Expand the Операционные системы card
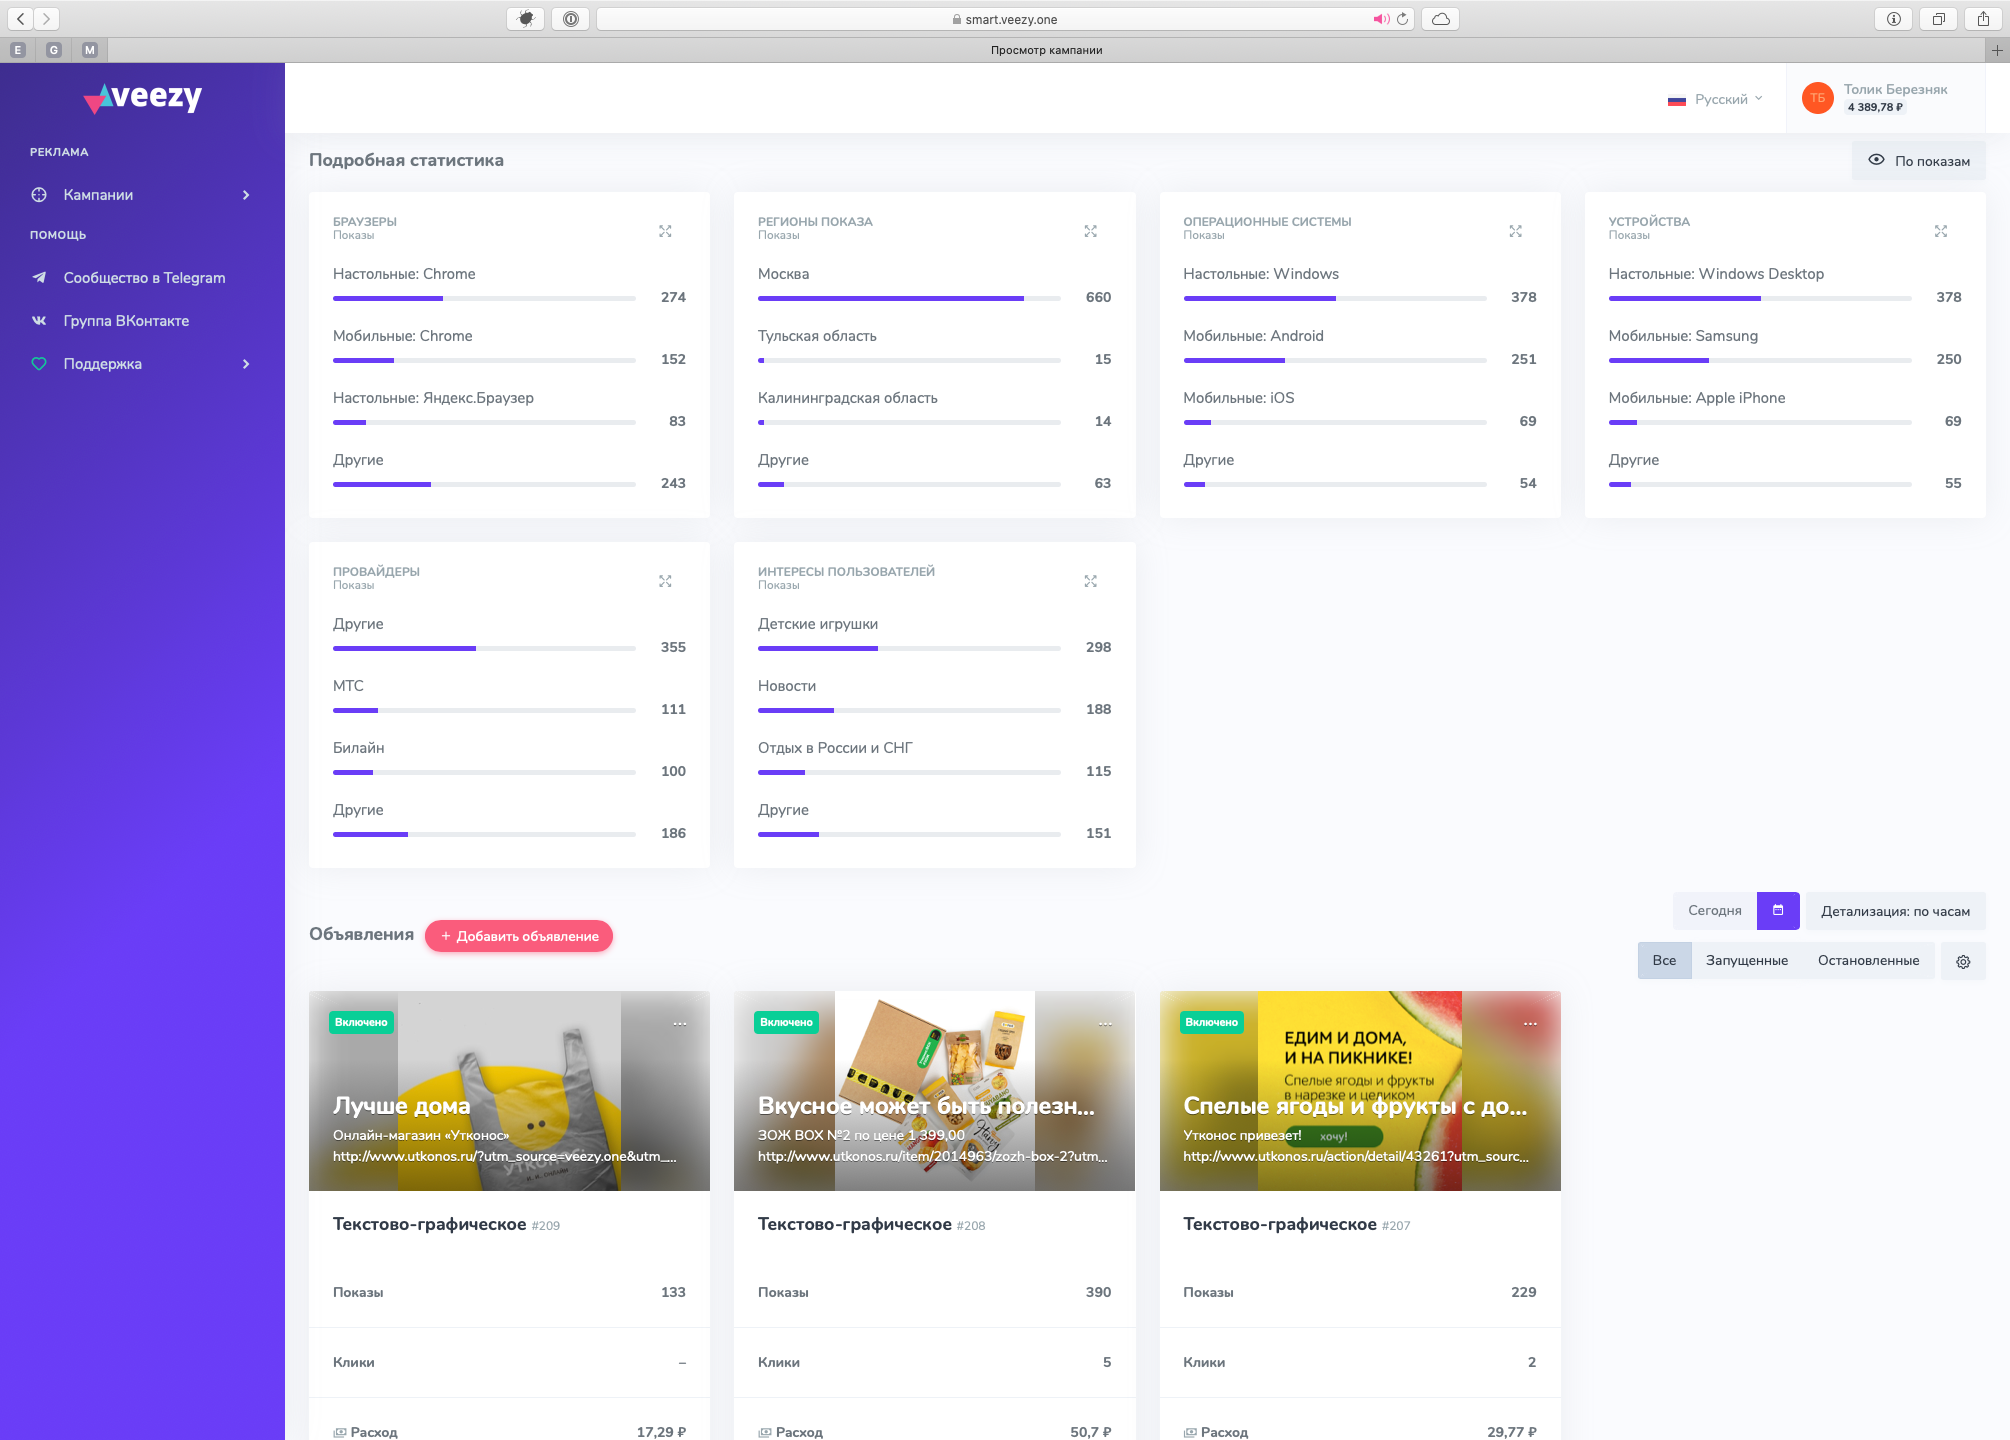2010x1440 pixels. pos(1515,231)
